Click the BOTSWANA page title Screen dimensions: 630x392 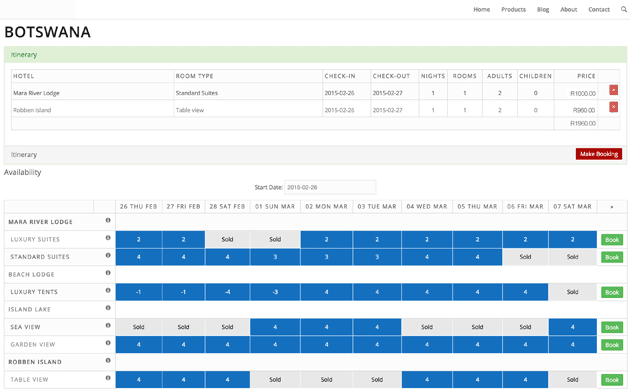pyautogui.click(x=47, y=32)
